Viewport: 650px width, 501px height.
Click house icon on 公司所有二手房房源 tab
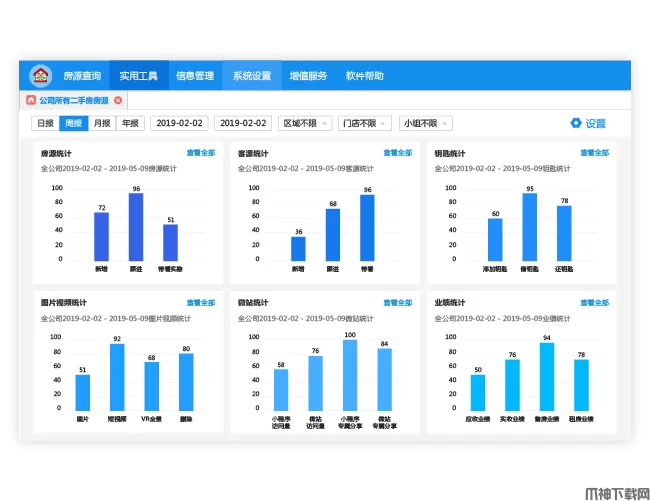tap(31, 100)
